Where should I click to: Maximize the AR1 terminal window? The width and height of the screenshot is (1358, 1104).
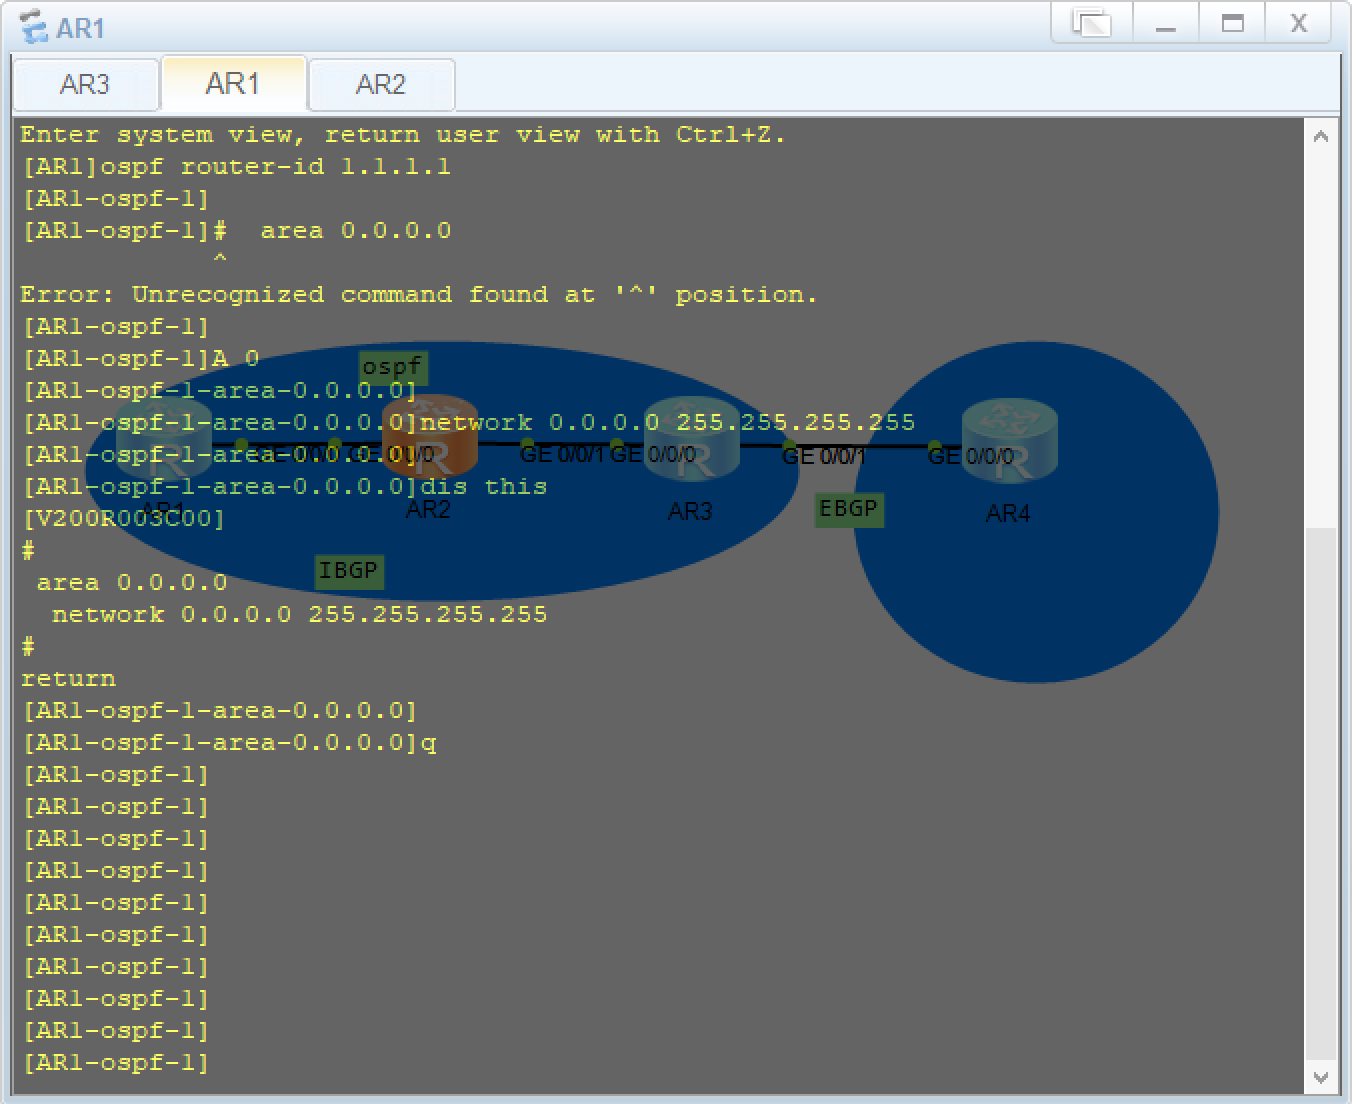[x=1232, y=23]
